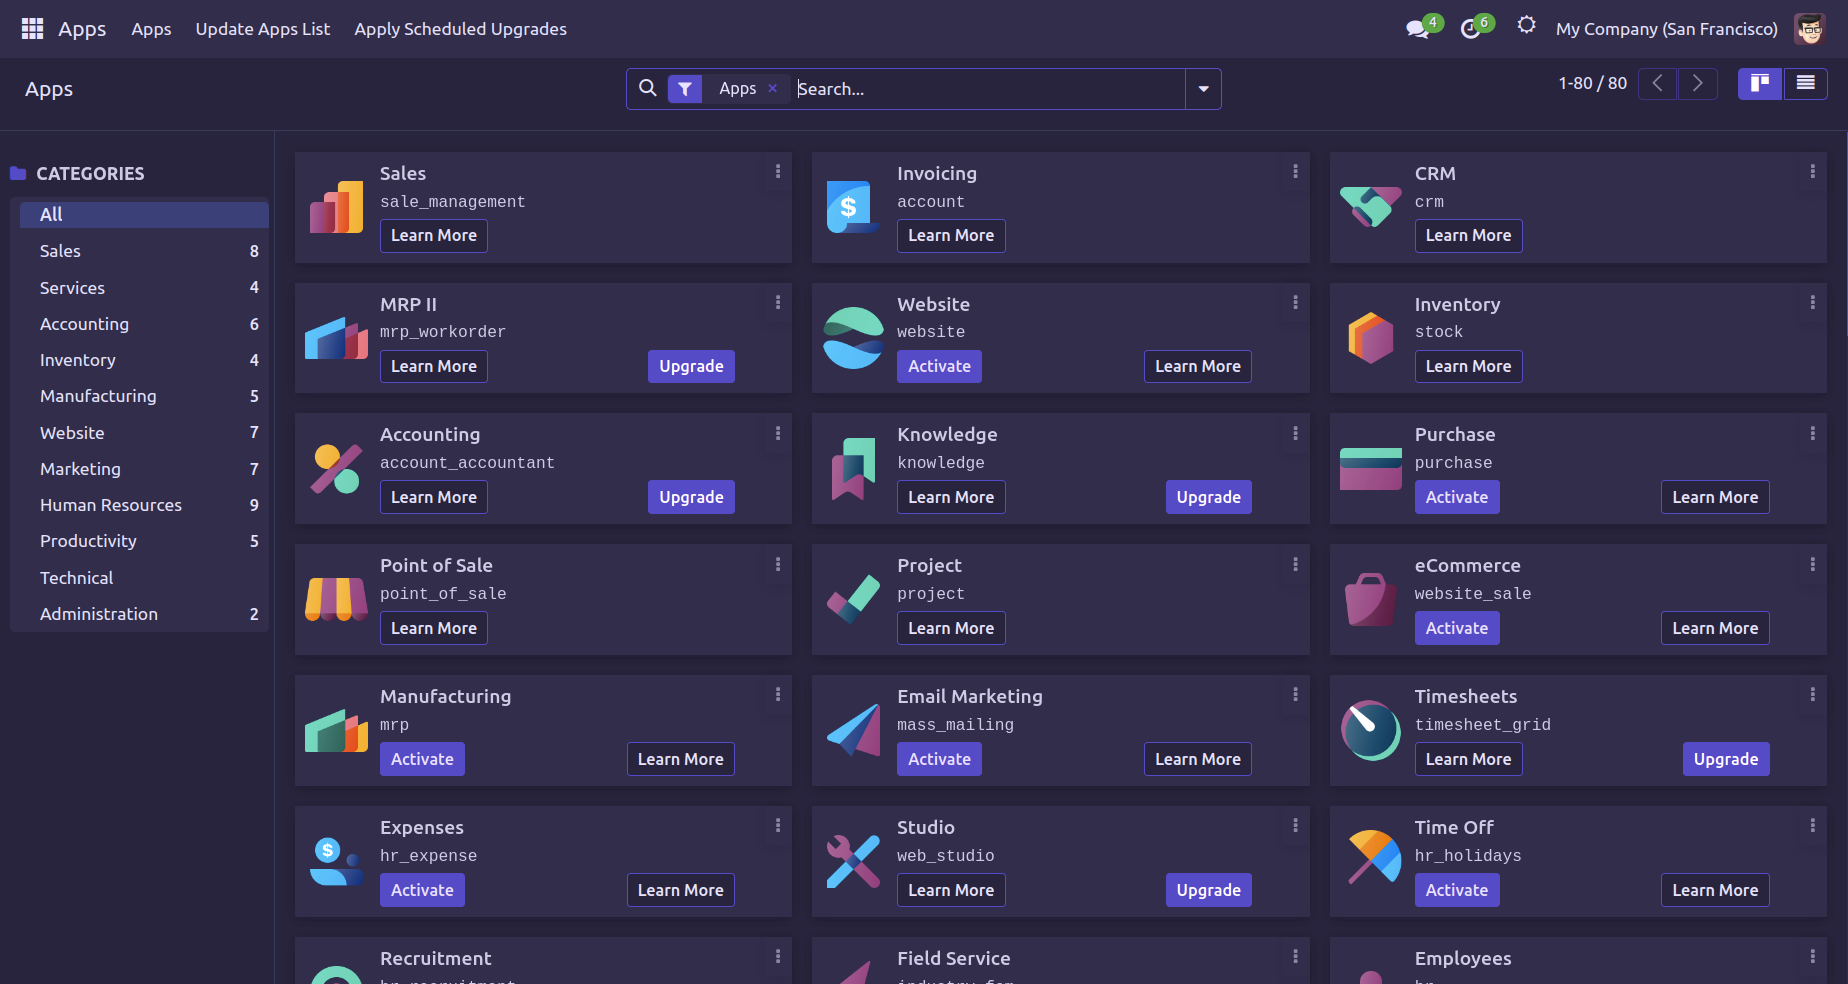Viewport: 1848px width, 984px height.
Task: Upgrade the MRP II app
Action: (691, 366)
